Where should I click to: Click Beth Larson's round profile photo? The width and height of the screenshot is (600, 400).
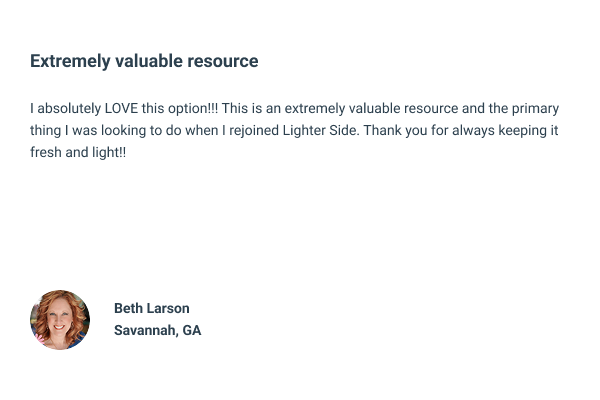pyautogui.click(x=60, y=320)
